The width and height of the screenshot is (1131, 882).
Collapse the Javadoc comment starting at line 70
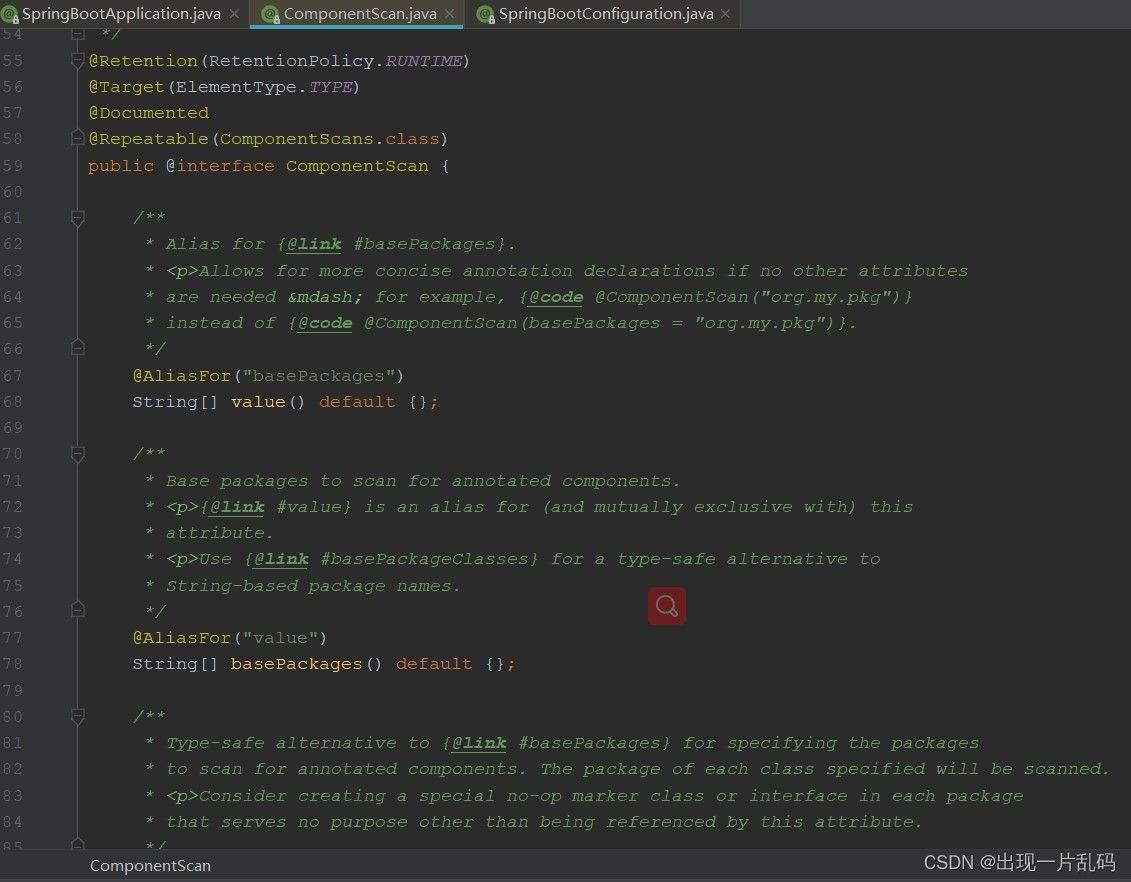pyautogui.click(x=78, y=454)
